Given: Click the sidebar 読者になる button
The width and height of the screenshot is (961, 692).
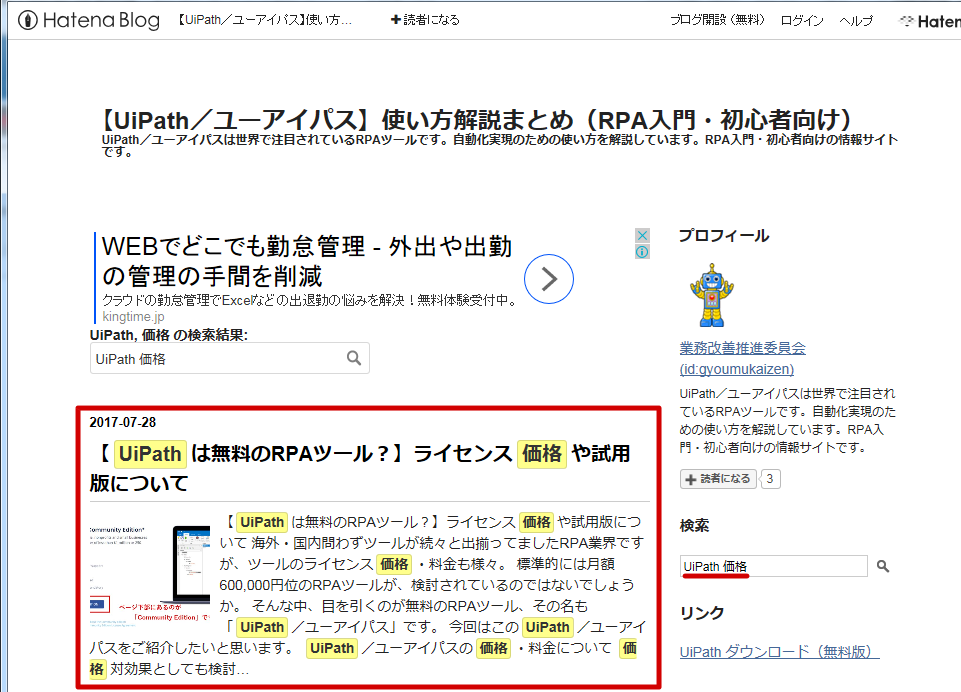Looking at the screenshot, I should pyautogui.click(x=718, y=479).
